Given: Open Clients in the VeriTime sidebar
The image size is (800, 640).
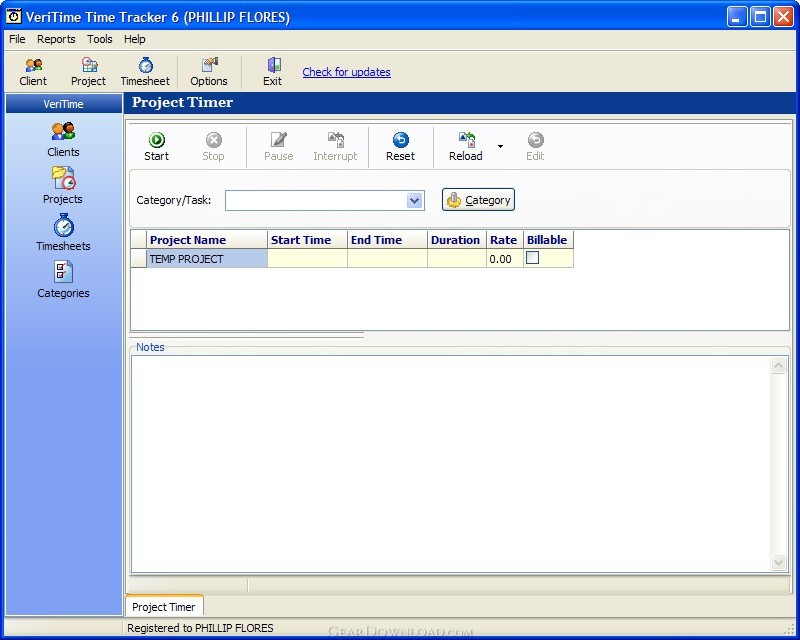Looking at the screenshot, I should tap(63, 140).
